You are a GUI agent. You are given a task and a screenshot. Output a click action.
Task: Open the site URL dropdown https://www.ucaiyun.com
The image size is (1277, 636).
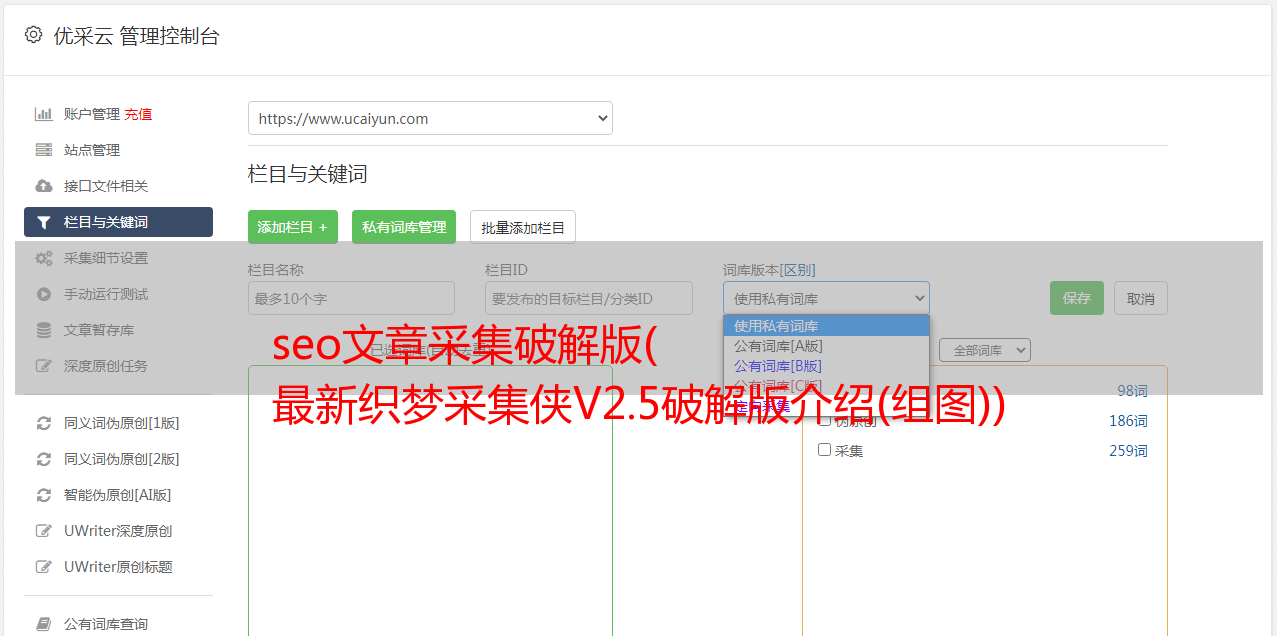click(x=430, y=118)
